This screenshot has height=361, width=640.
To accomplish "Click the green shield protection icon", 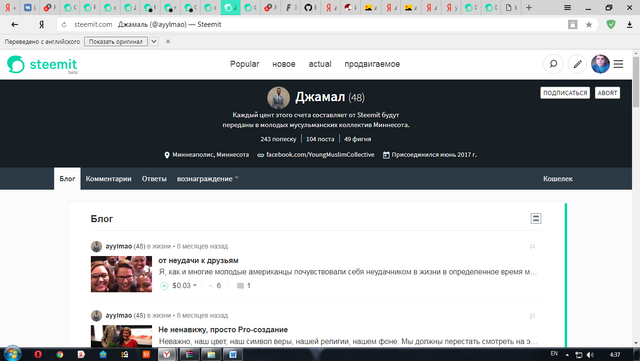I will [611, 25].
